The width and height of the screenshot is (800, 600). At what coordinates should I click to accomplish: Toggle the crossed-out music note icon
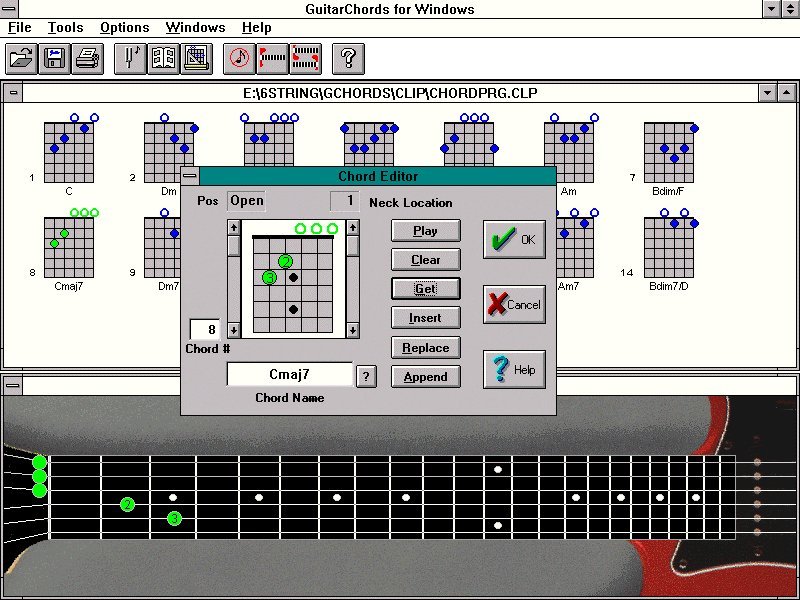(x=239, y=59)
